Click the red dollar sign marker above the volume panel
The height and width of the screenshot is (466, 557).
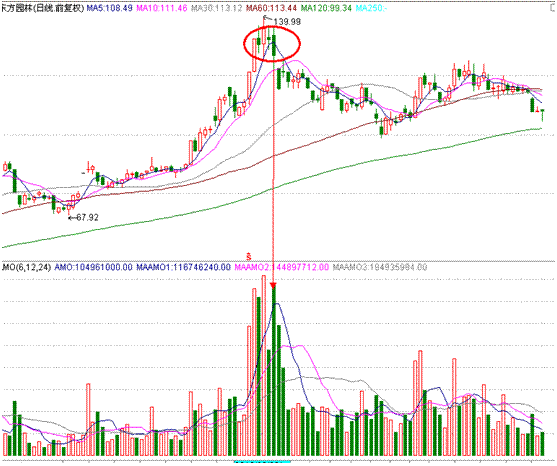249,256
